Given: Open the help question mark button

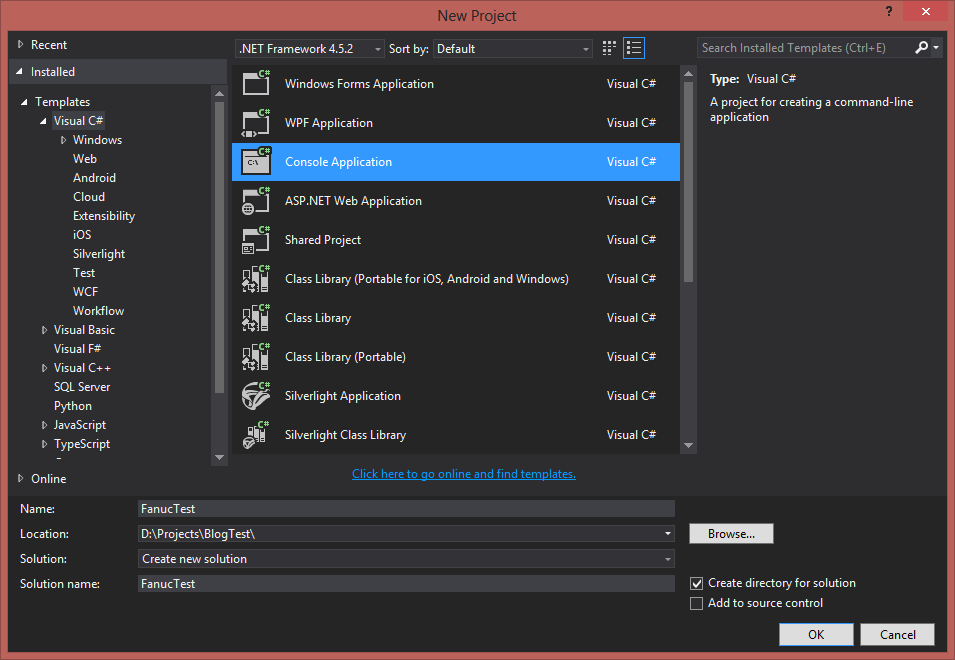Looking at the screenshot, I should pos(889,12).
